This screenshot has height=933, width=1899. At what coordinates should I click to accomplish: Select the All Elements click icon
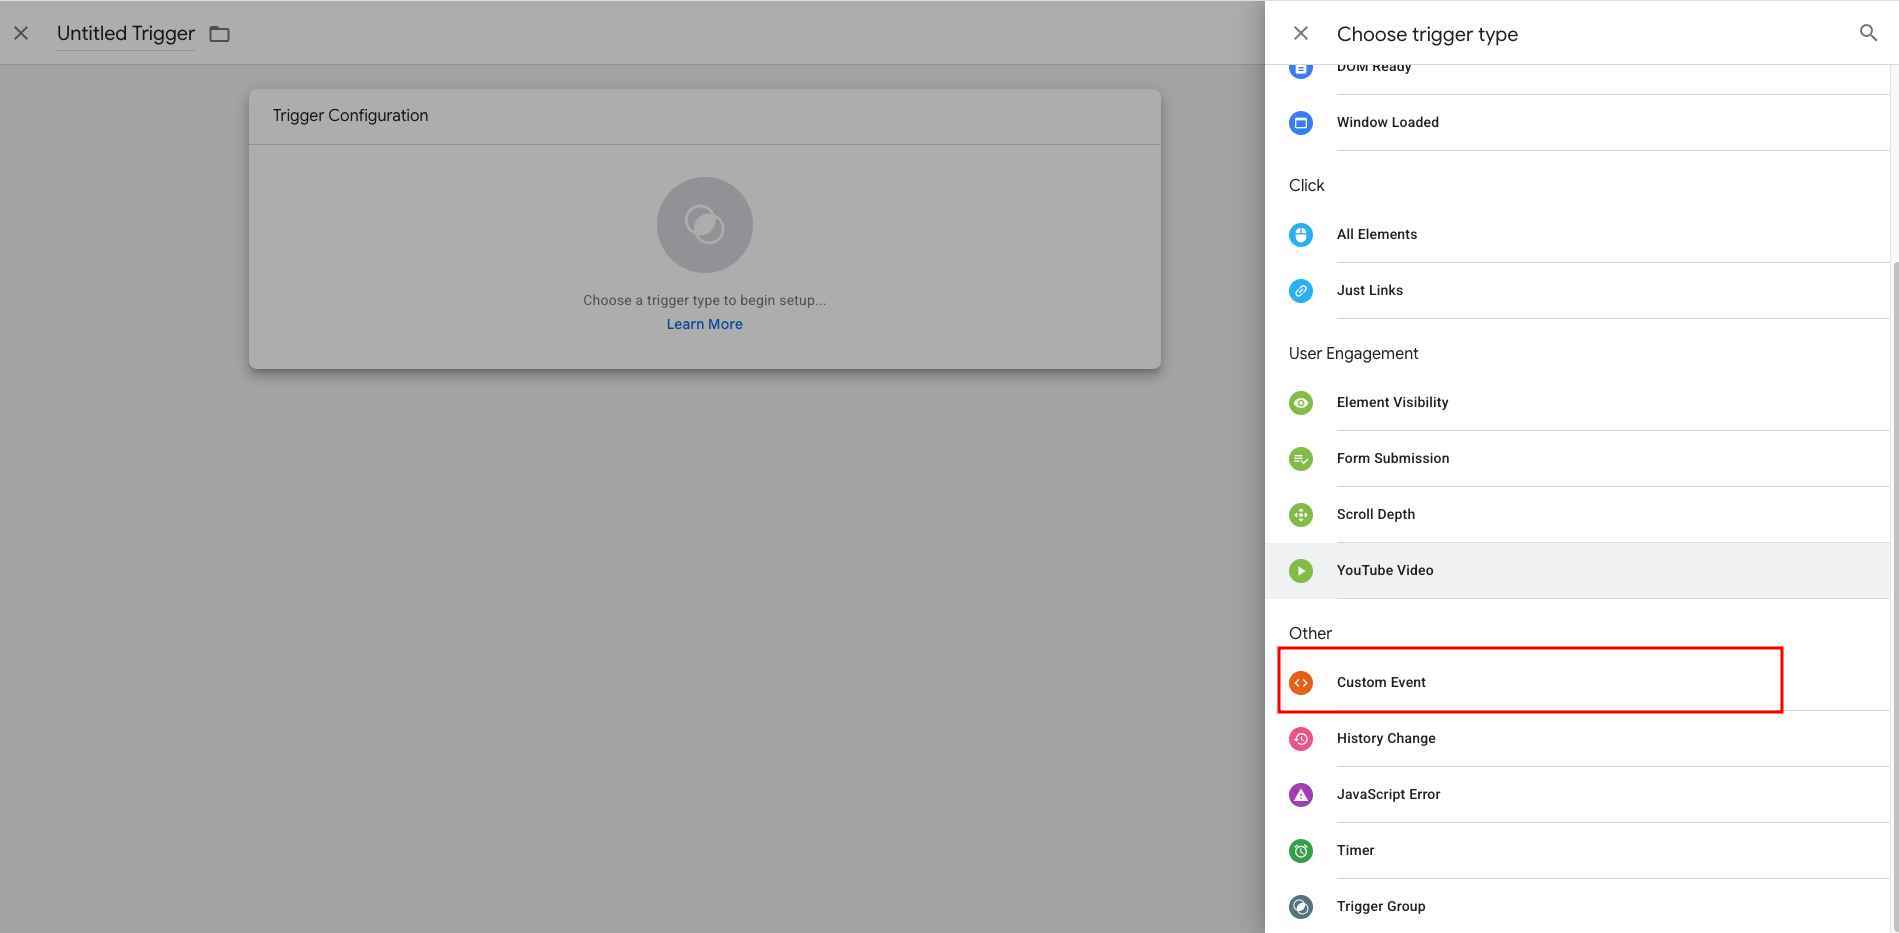tap(1300, 235)
